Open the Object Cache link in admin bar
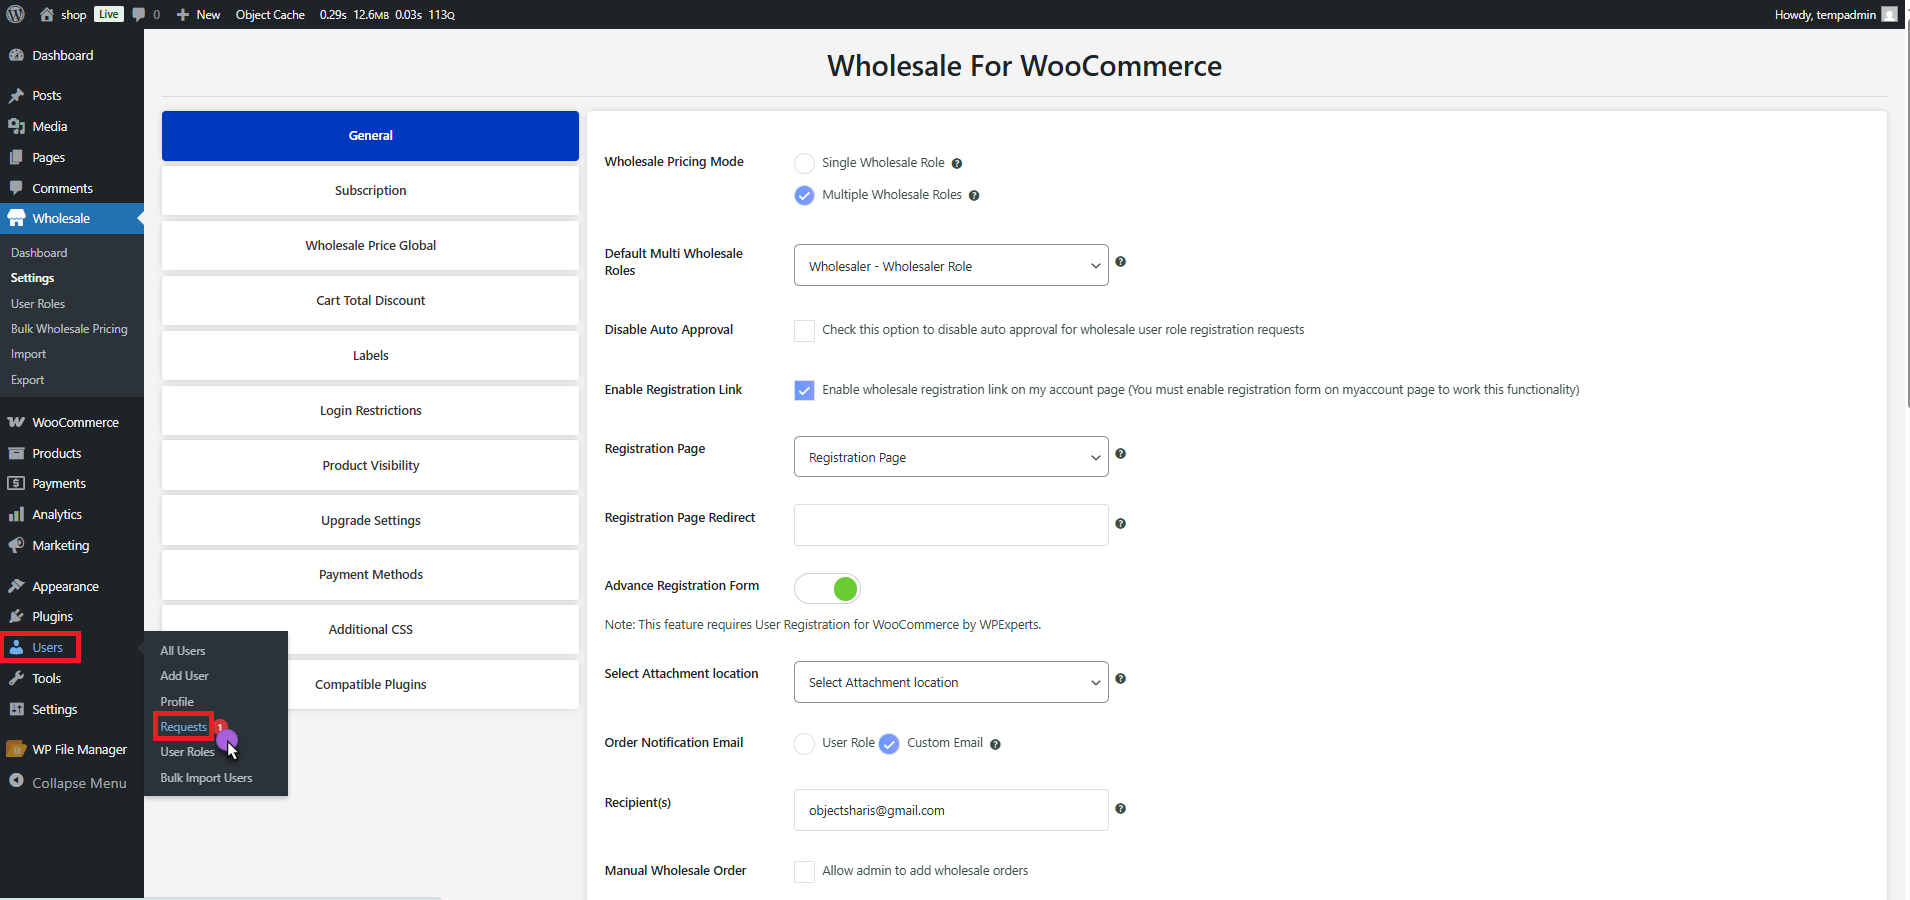Image resolution: width=1910 pixels, height=900 pixels. coord(270,14)
